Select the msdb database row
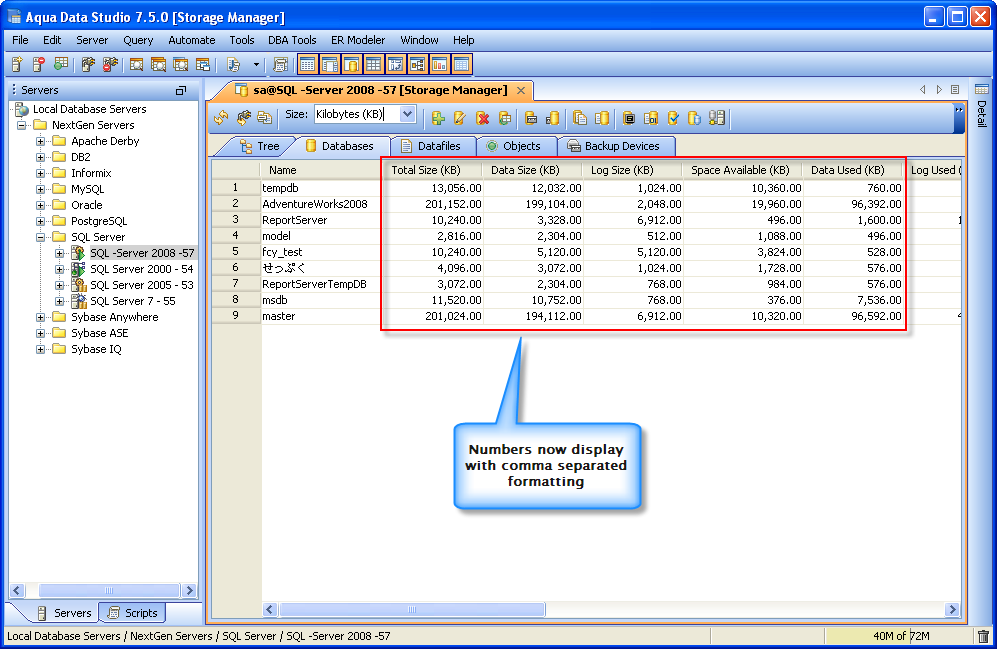The height and width of the screenshot is (649, 997). [x=275, y=300]
